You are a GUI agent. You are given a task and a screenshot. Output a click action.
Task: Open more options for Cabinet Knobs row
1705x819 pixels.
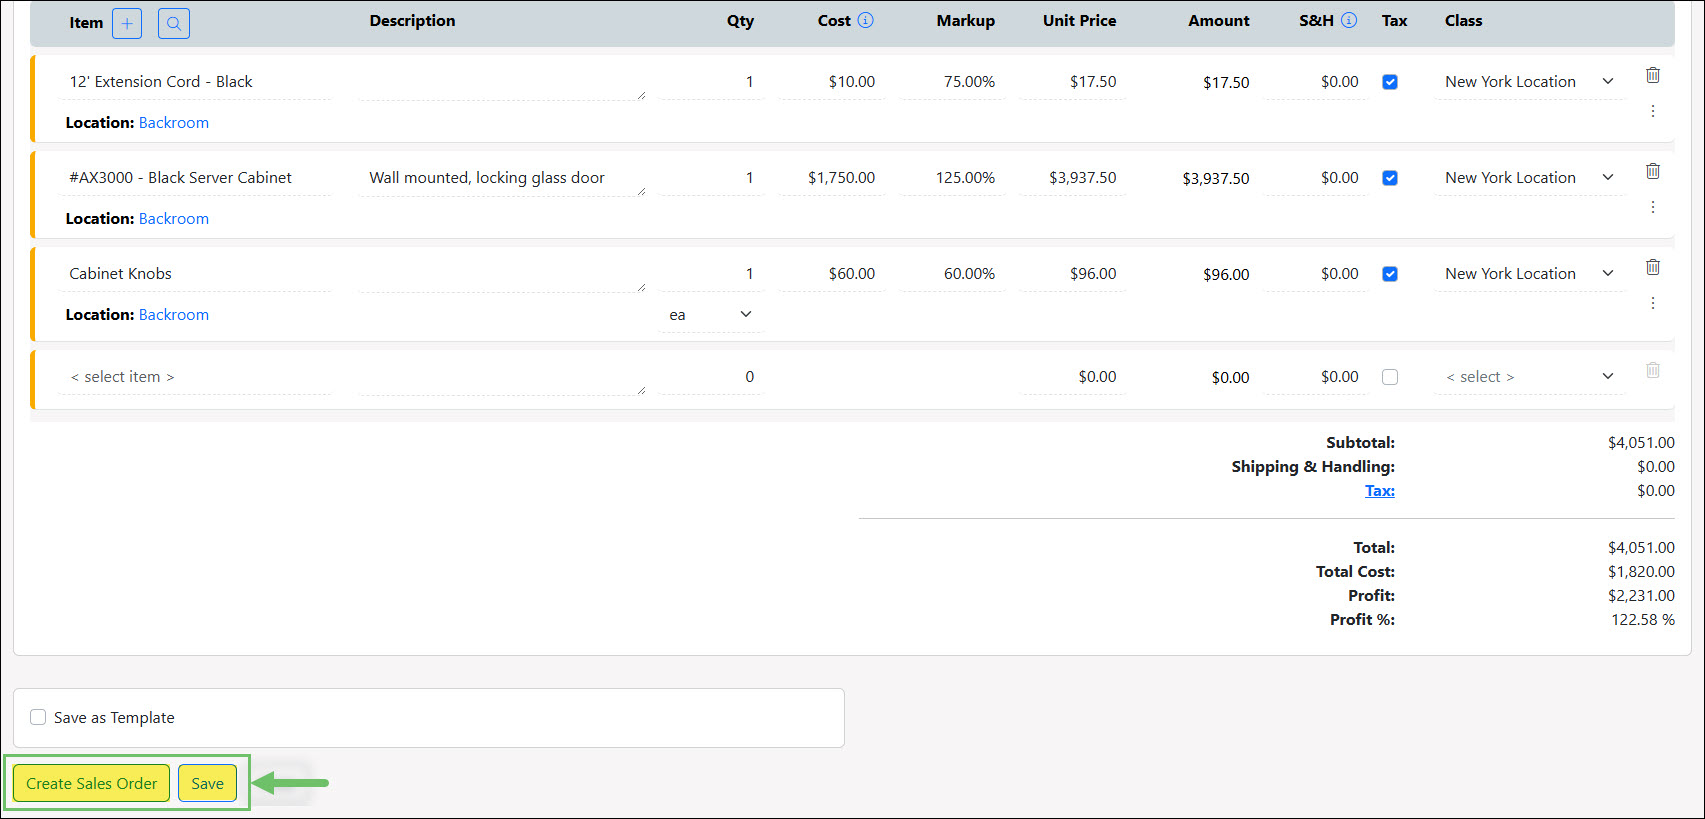(x=1653, y=303)
